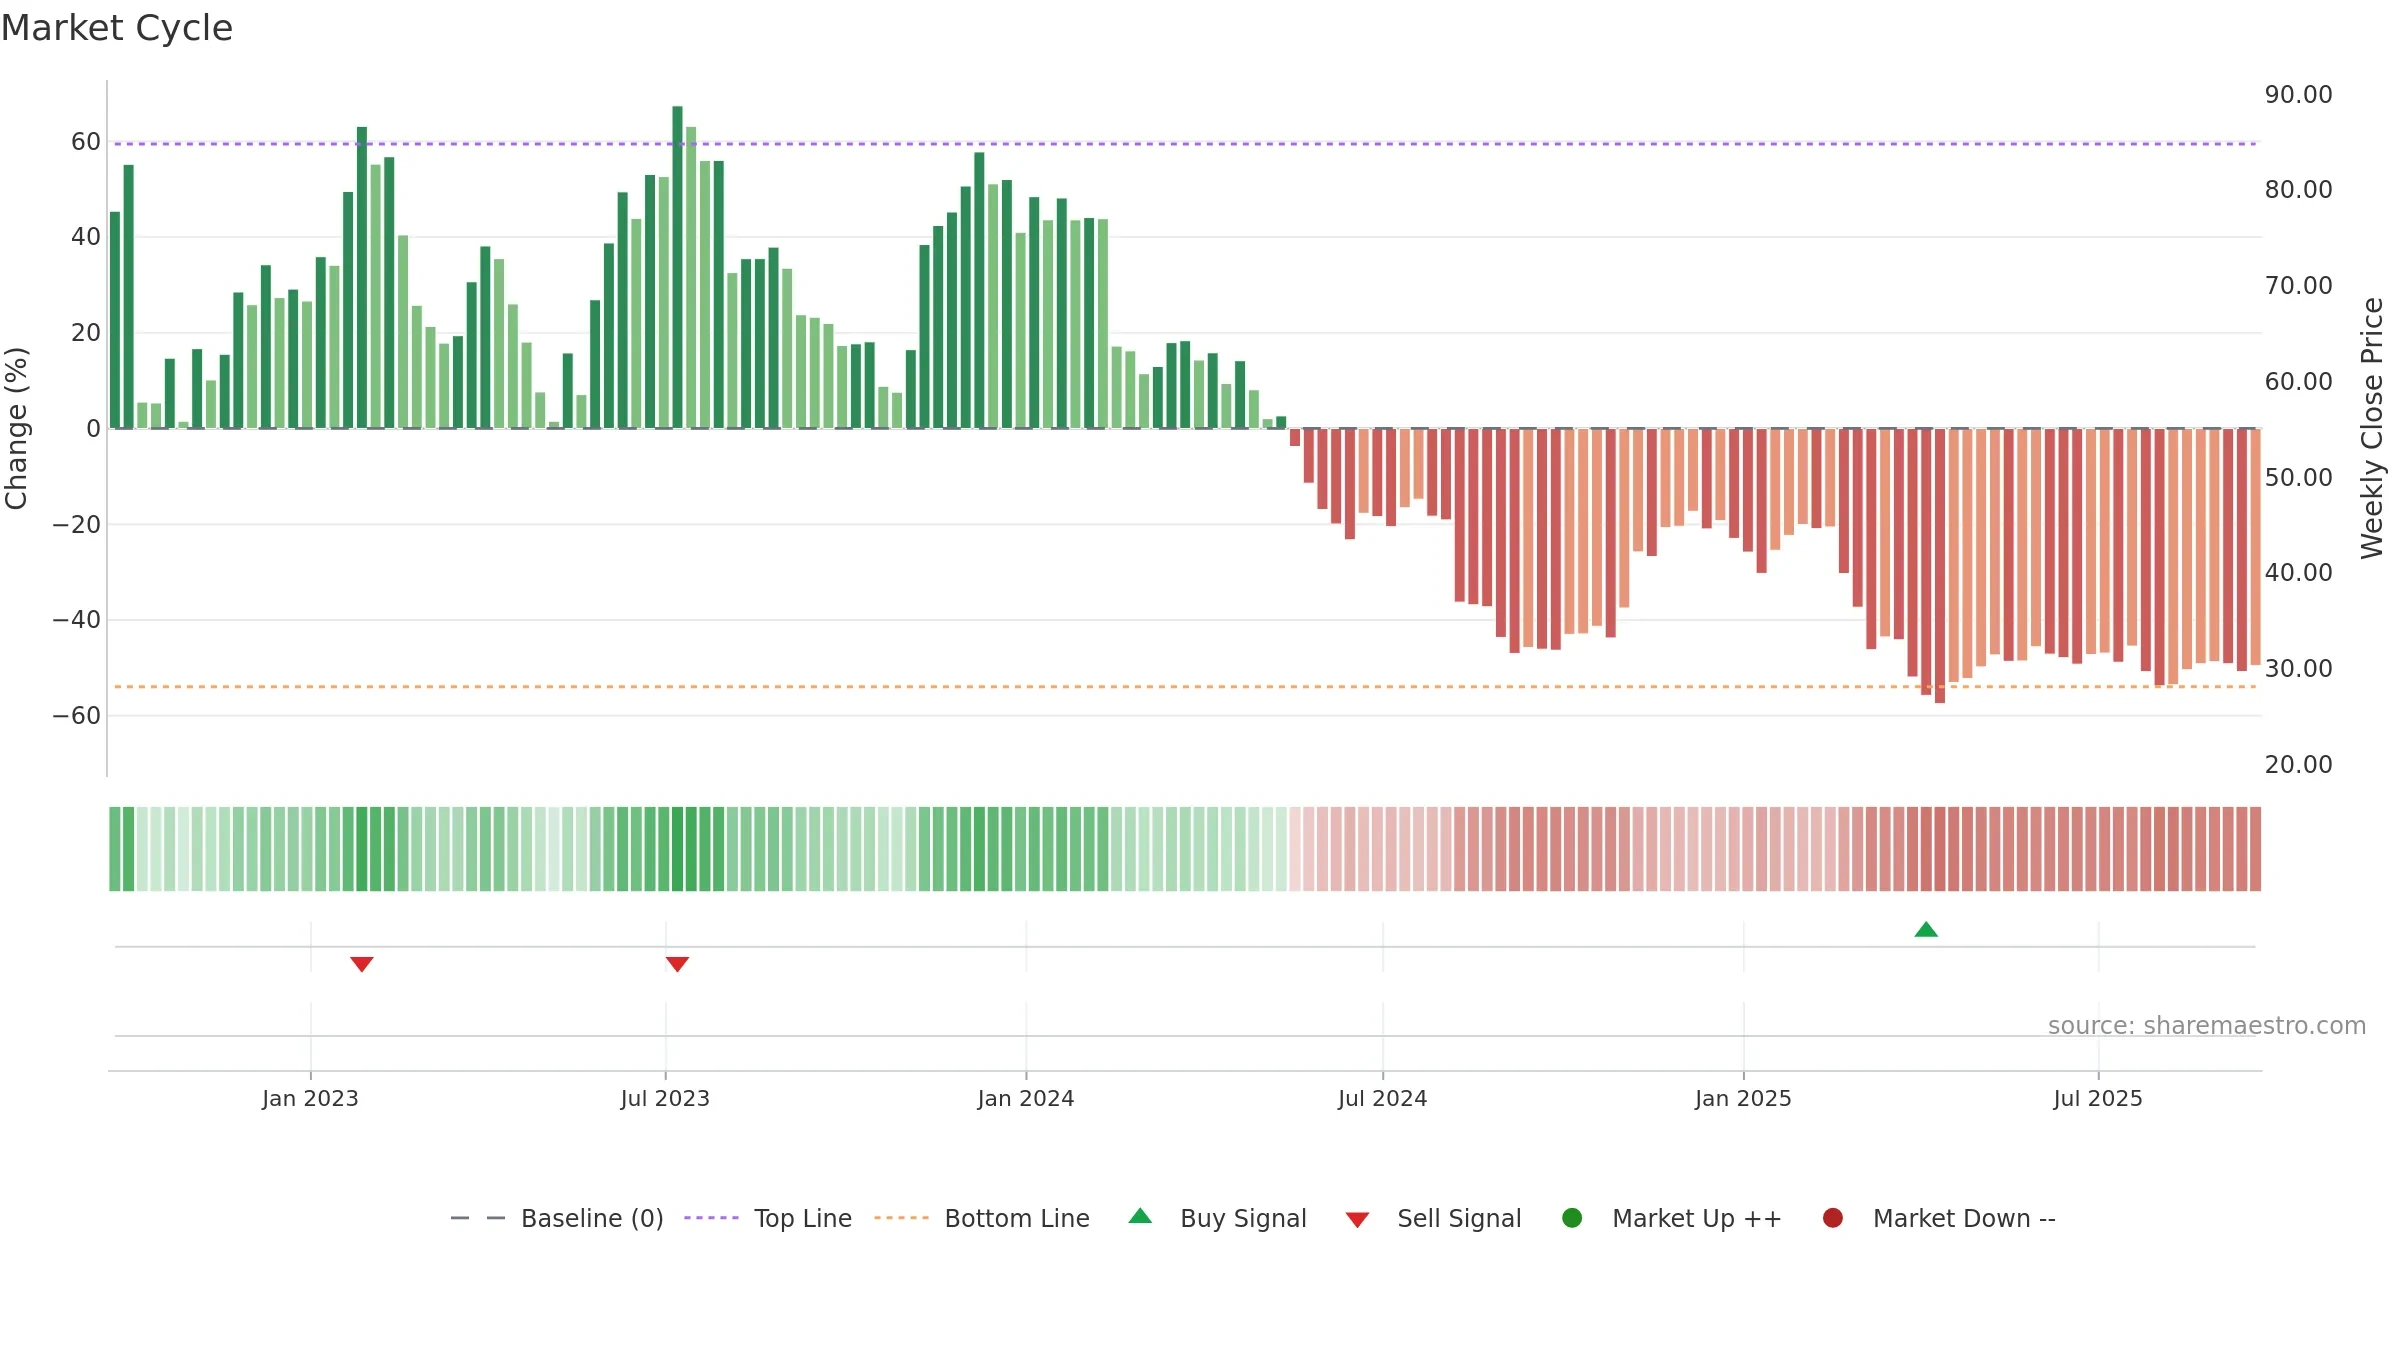Click the Weekly Close Price axis title
This screenshot has height=1350, width=2400.
point(2372,428)
